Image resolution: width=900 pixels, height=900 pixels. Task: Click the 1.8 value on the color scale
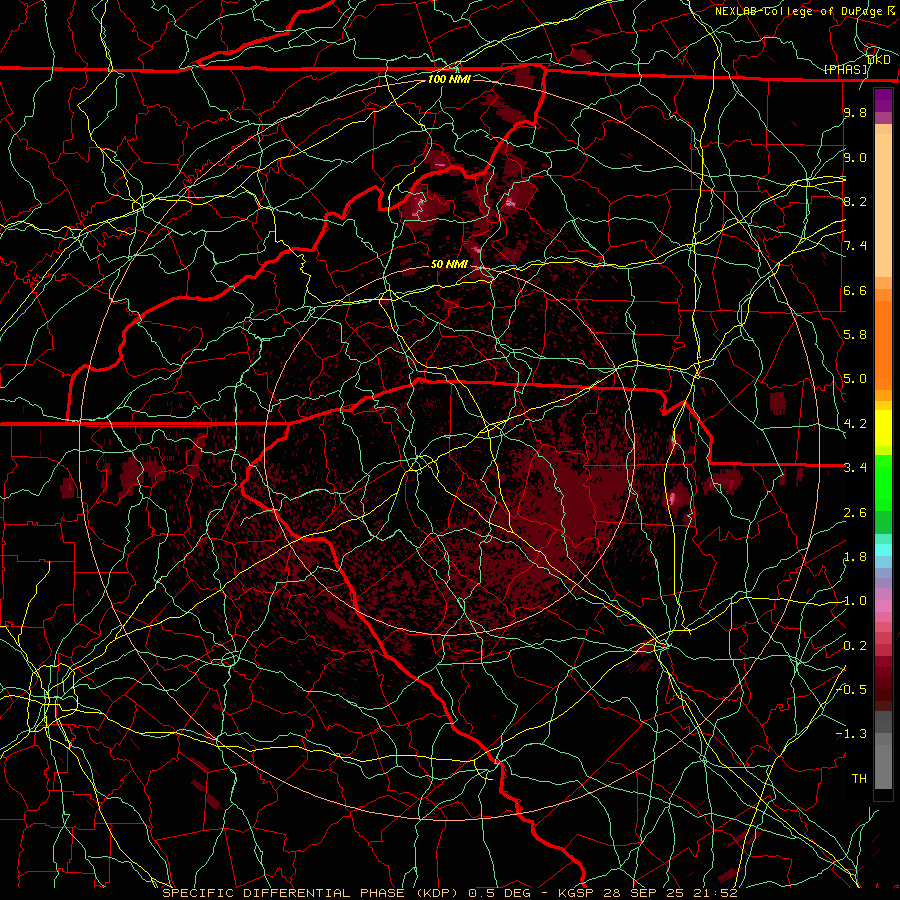pos(855,557)
